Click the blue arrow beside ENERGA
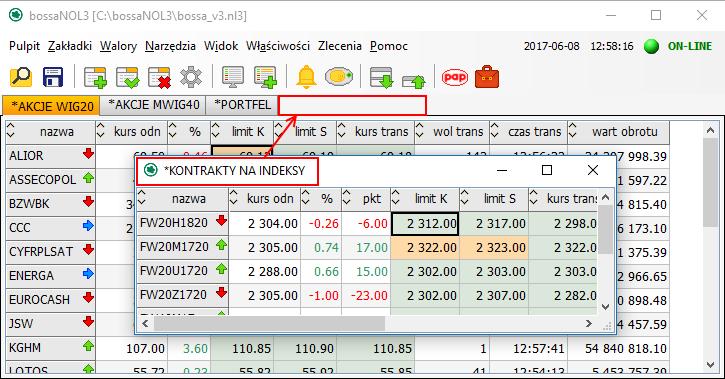Viewport: 725px width, 379px height. click(88, 274)
